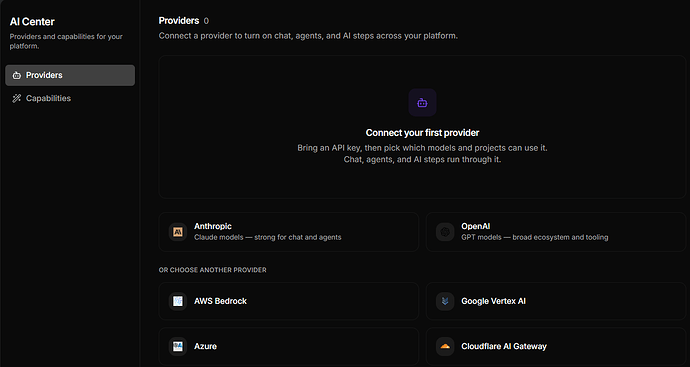Pick the Cloudflare AI Gateway label

(504, 346)
